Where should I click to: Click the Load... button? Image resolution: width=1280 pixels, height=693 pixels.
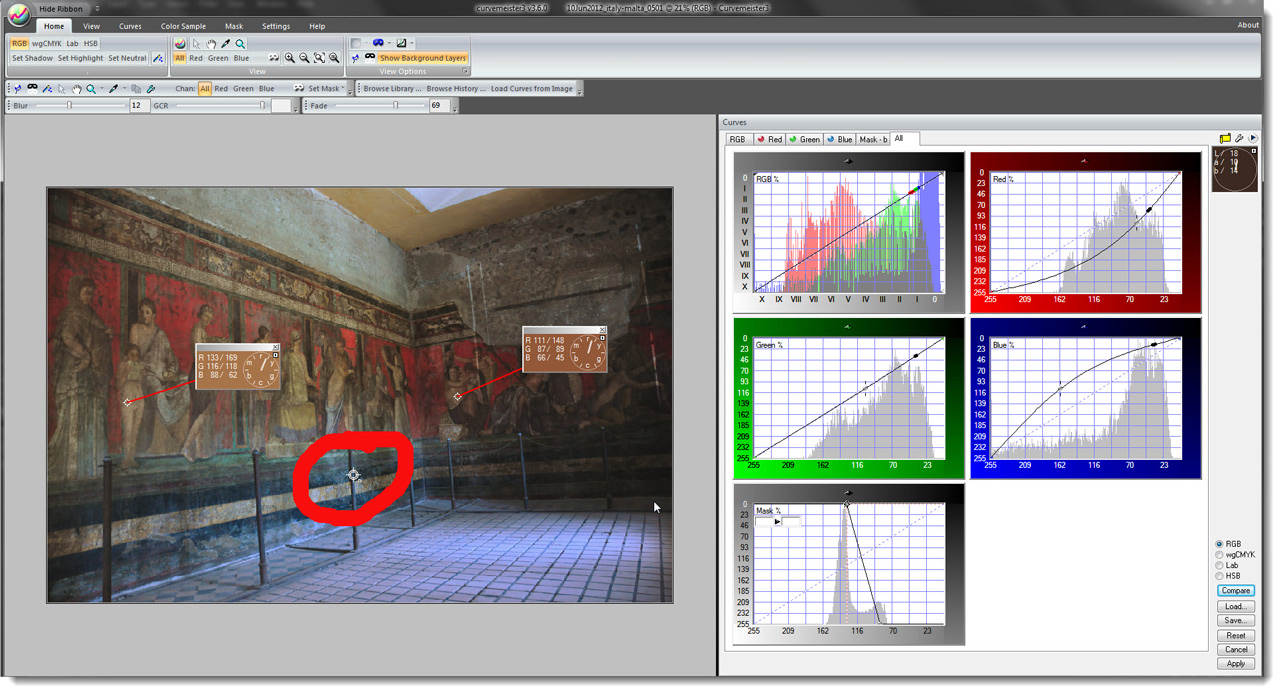1236,606
